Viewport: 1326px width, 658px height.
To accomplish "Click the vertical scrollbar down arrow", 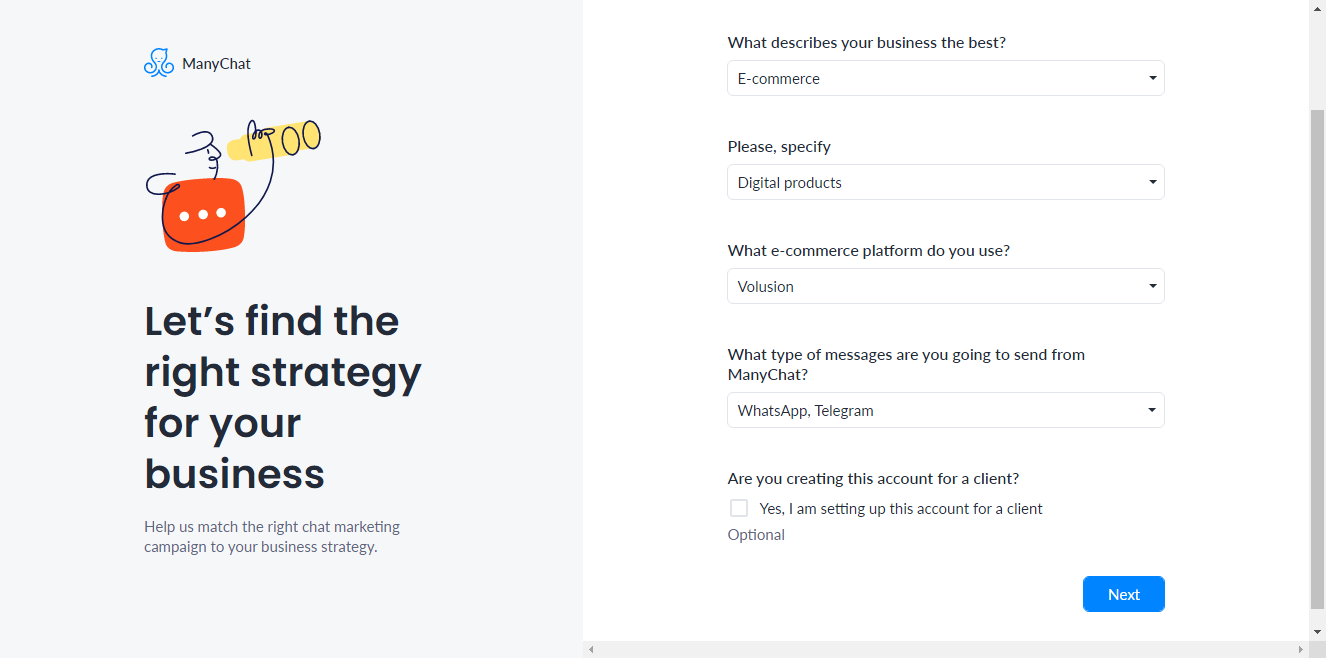I will (1317, 632).
